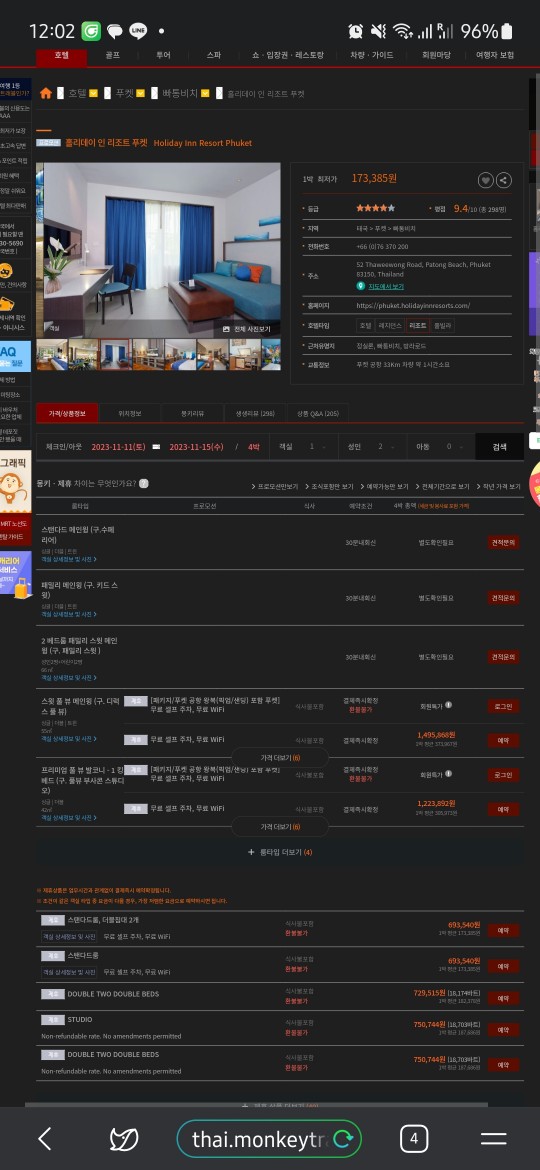Open the Whale browser leaf-shaped icon
540x1170 pixels.
click(124, 1139)
